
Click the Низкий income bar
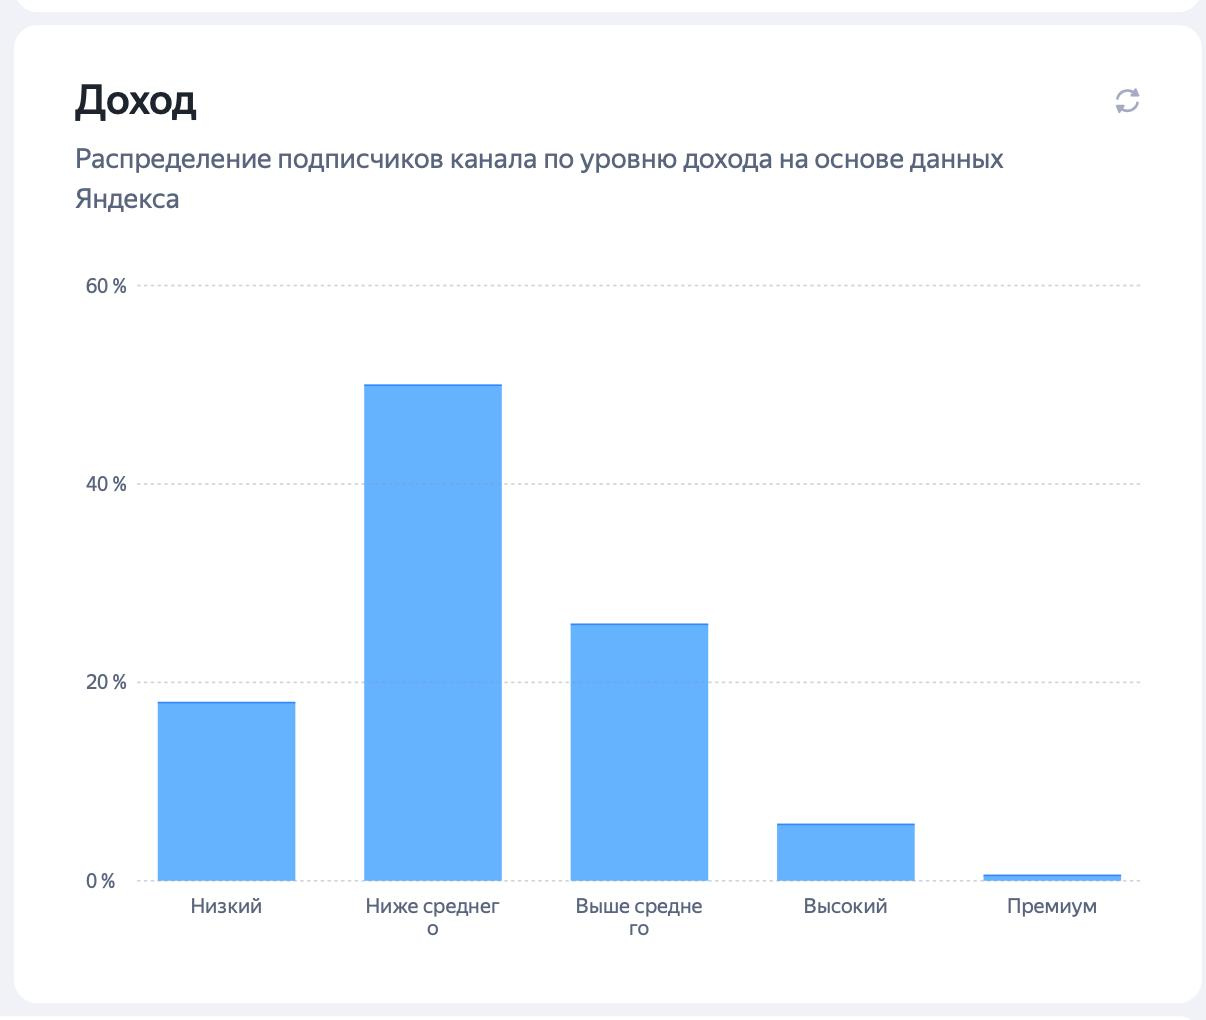tap(226, 791)
